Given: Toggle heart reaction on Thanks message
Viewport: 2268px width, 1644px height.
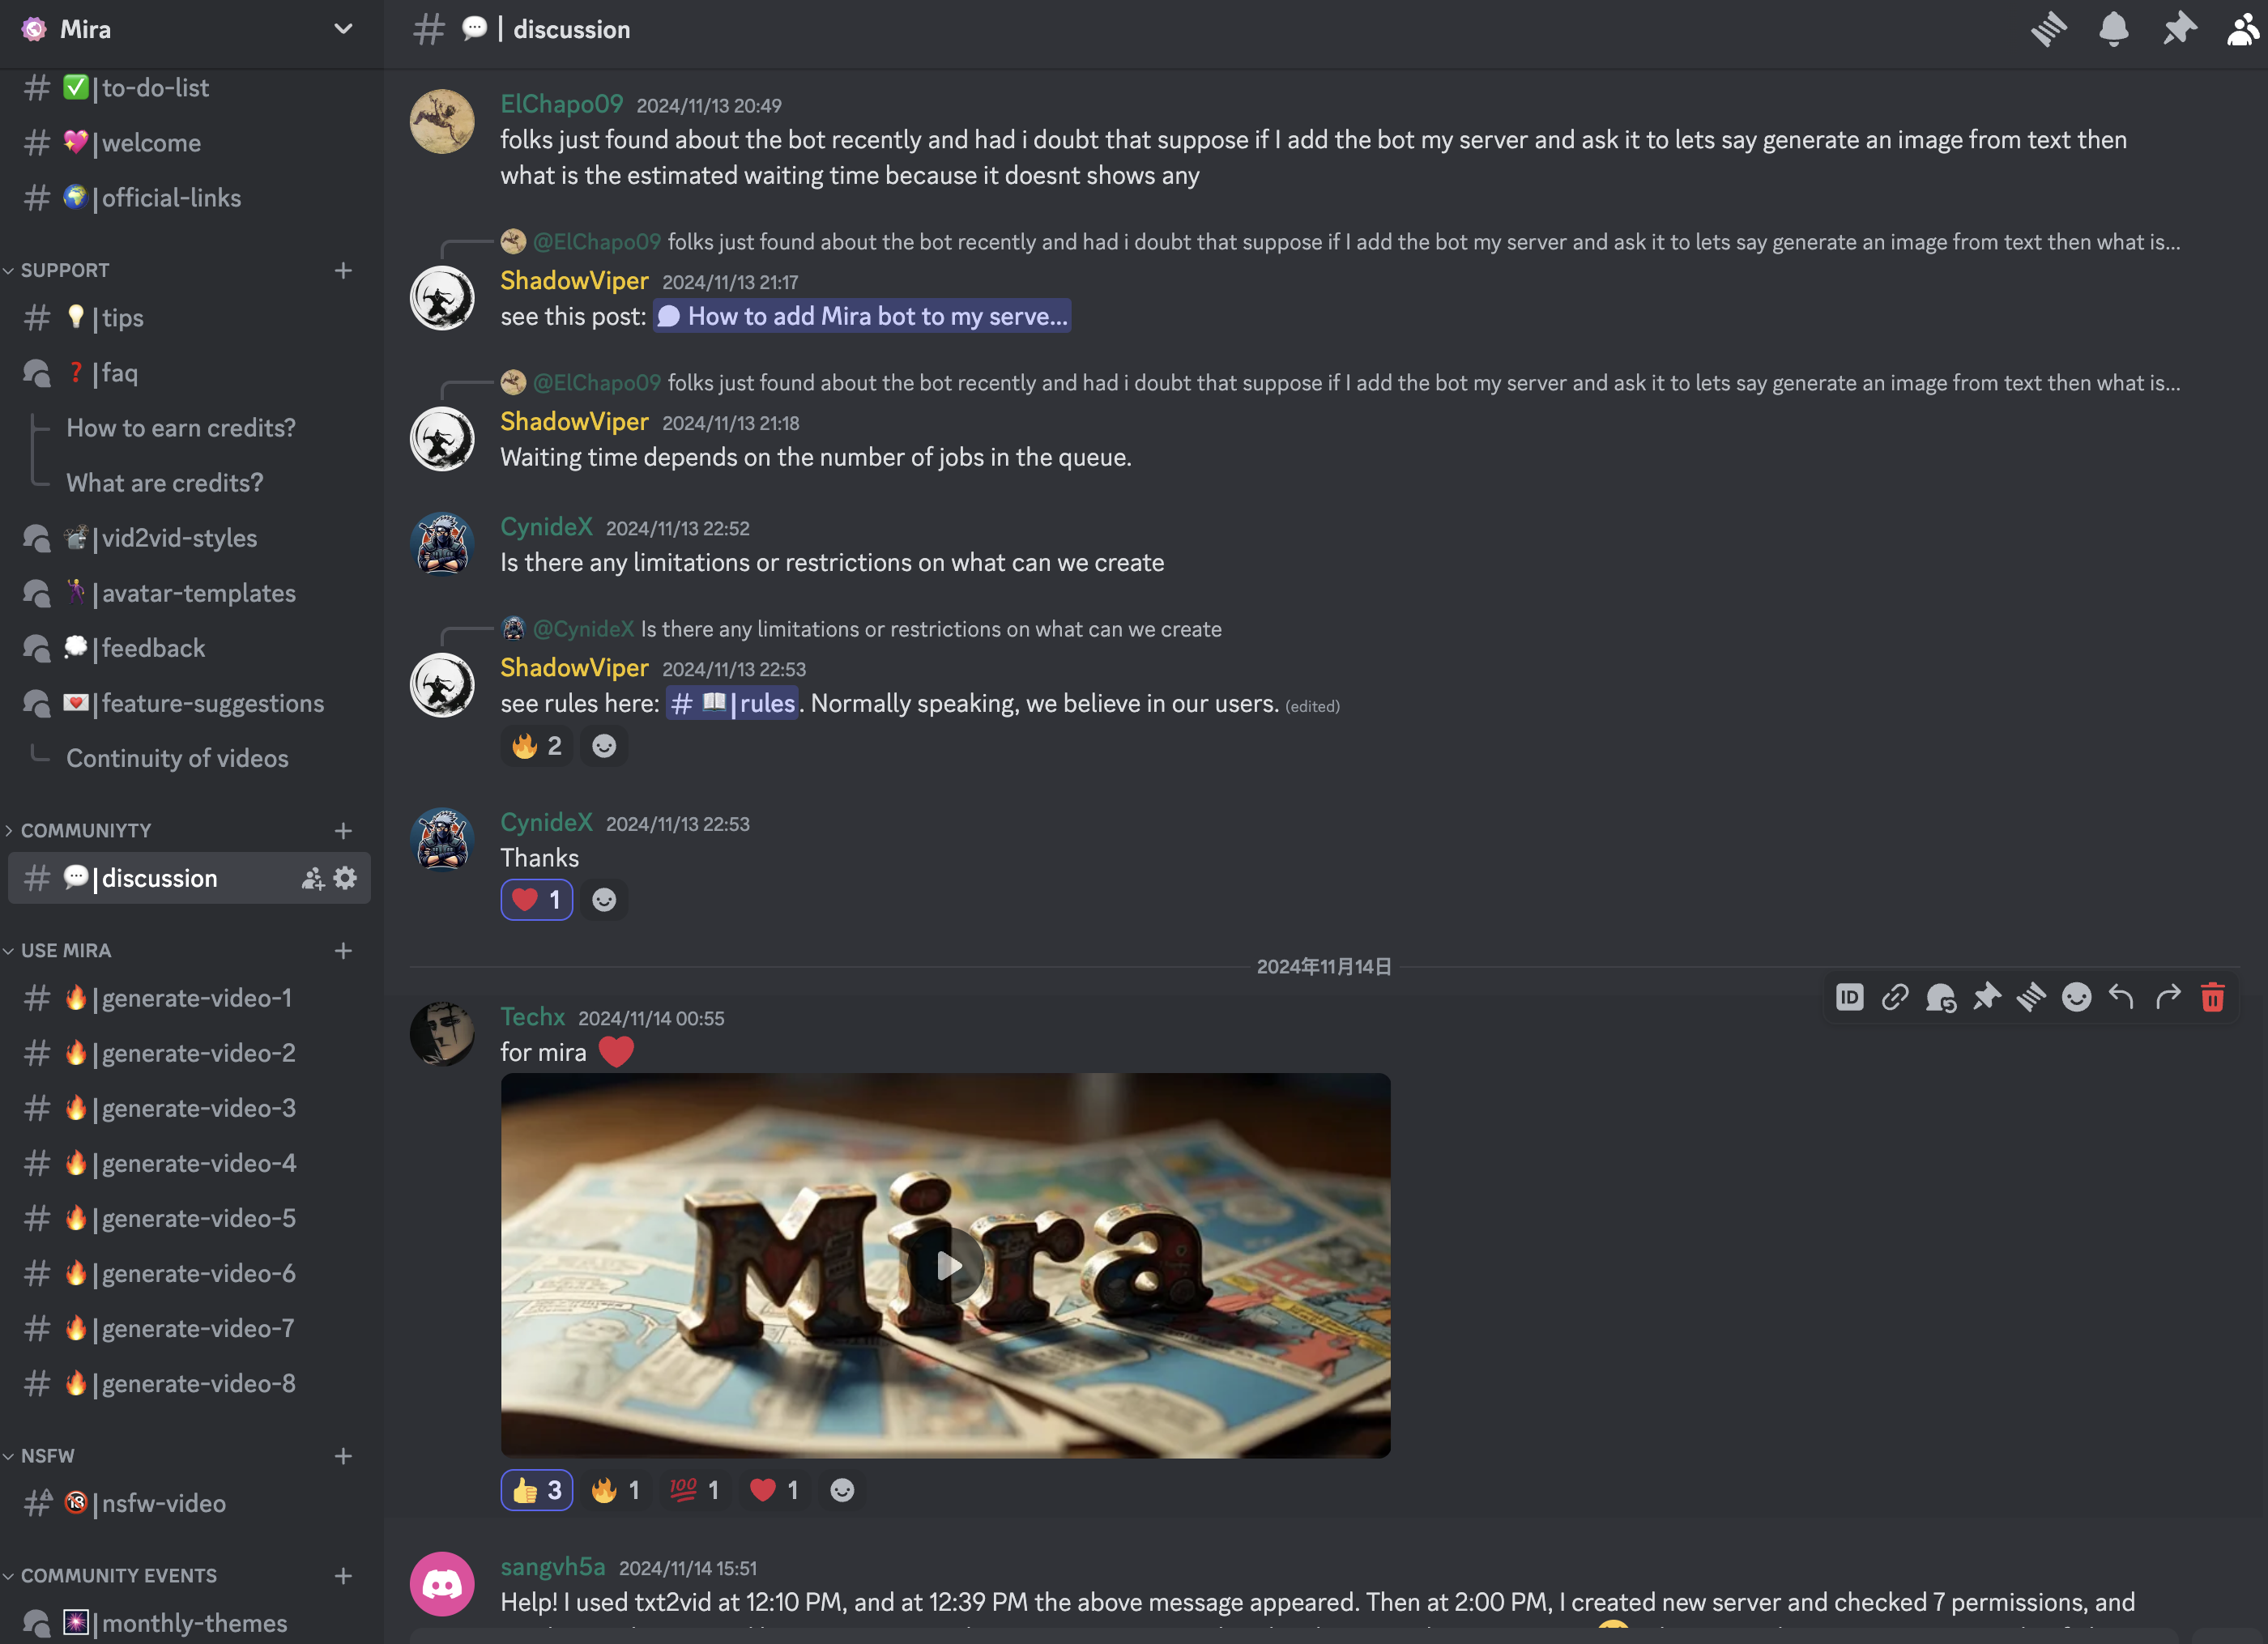Looking at the screenshot, I should point(537,899).
